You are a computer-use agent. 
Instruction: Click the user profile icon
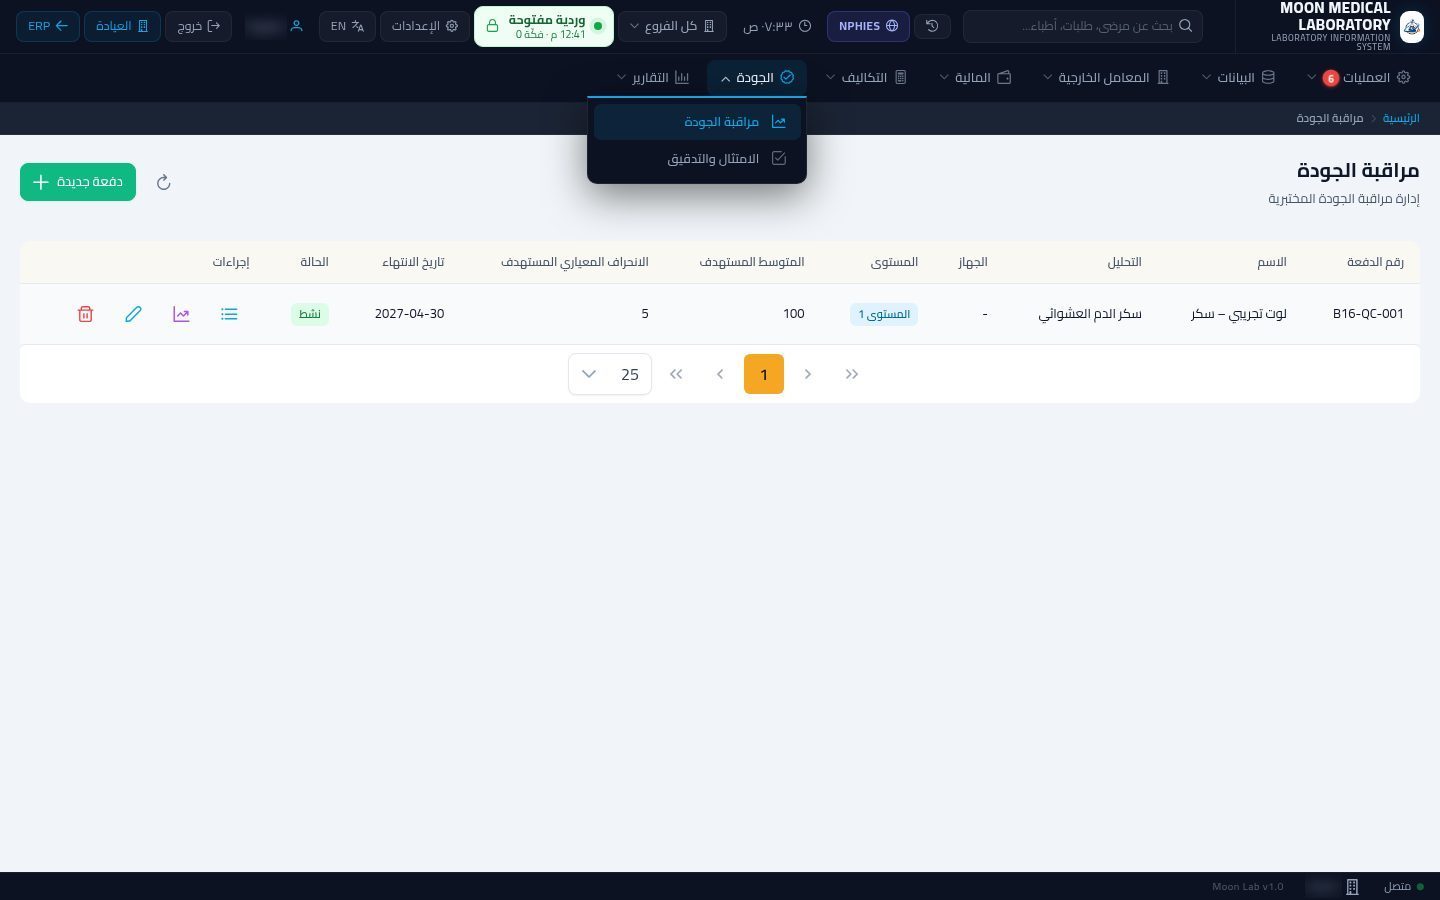coord(296,26)
